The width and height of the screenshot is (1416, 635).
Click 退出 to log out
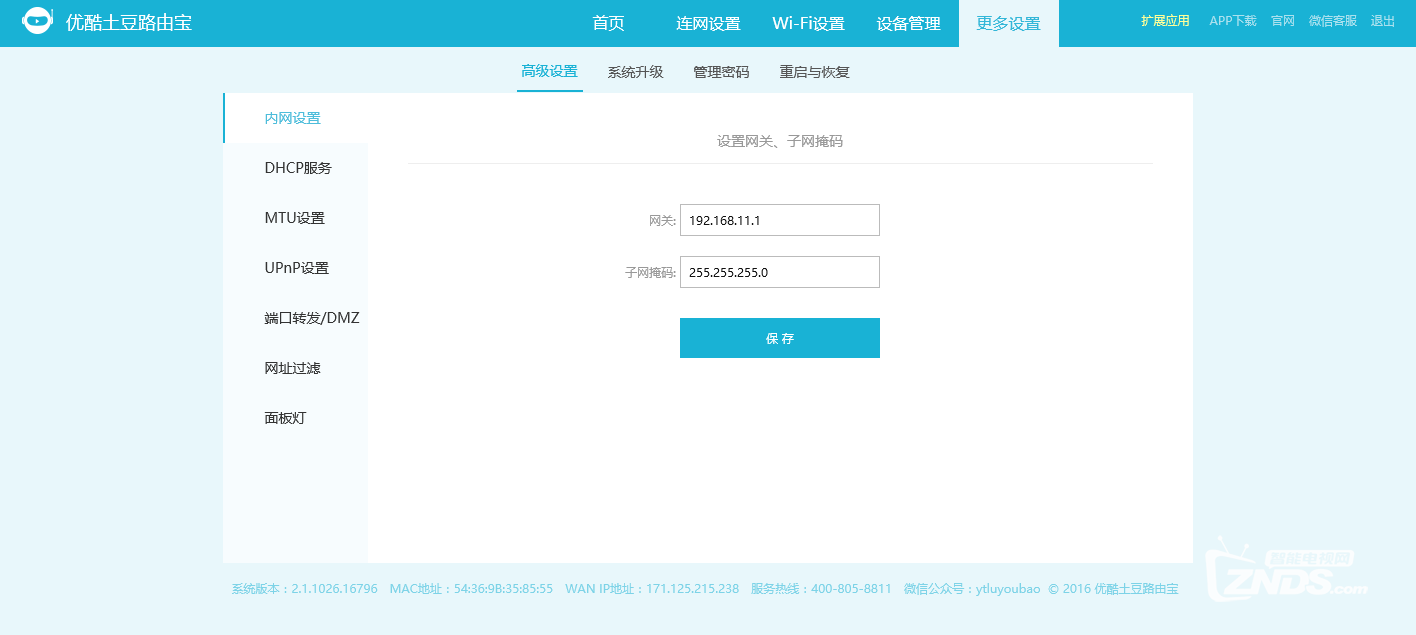1382,20
